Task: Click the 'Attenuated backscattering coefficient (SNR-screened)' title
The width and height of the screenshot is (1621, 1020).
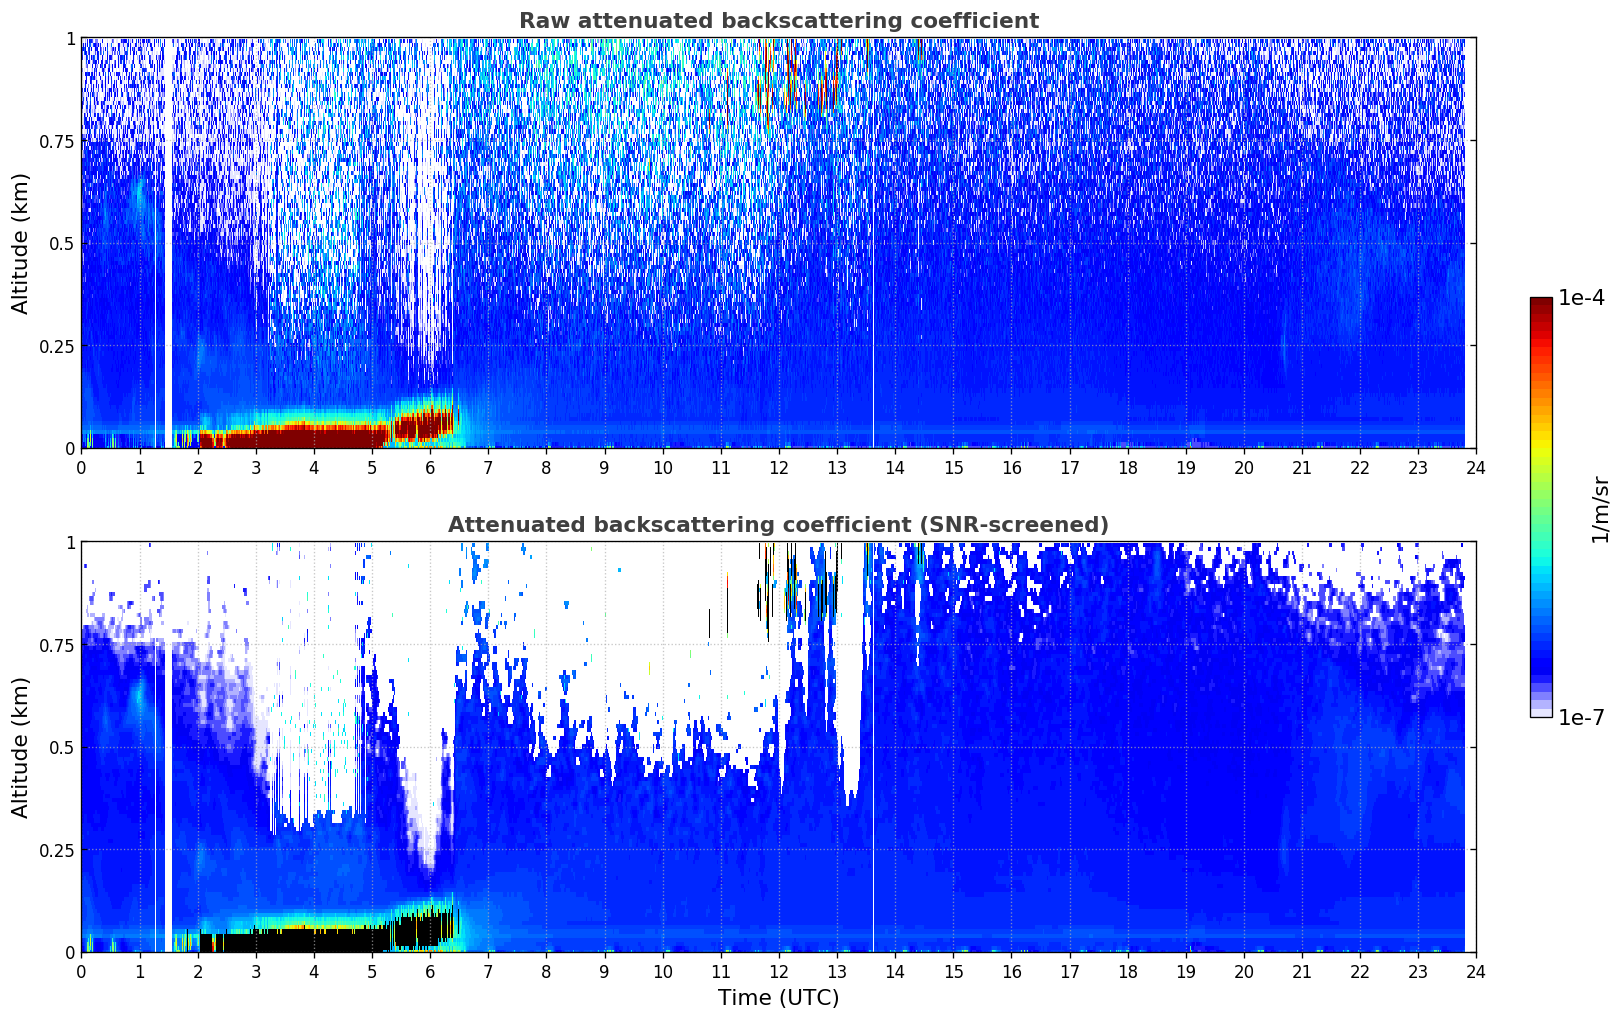Action: (x=778, y=525)
